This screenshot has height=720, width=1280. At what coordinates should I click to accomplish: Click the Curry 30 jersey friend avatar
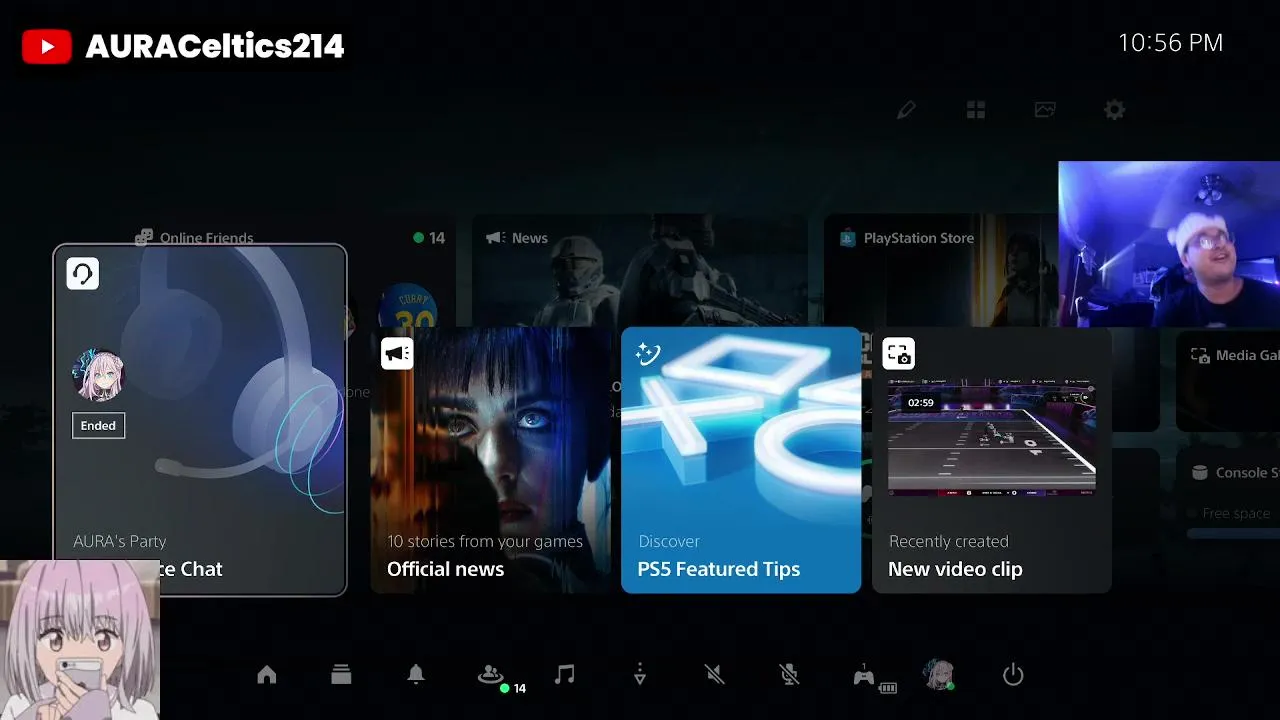(x=408, y=308)
